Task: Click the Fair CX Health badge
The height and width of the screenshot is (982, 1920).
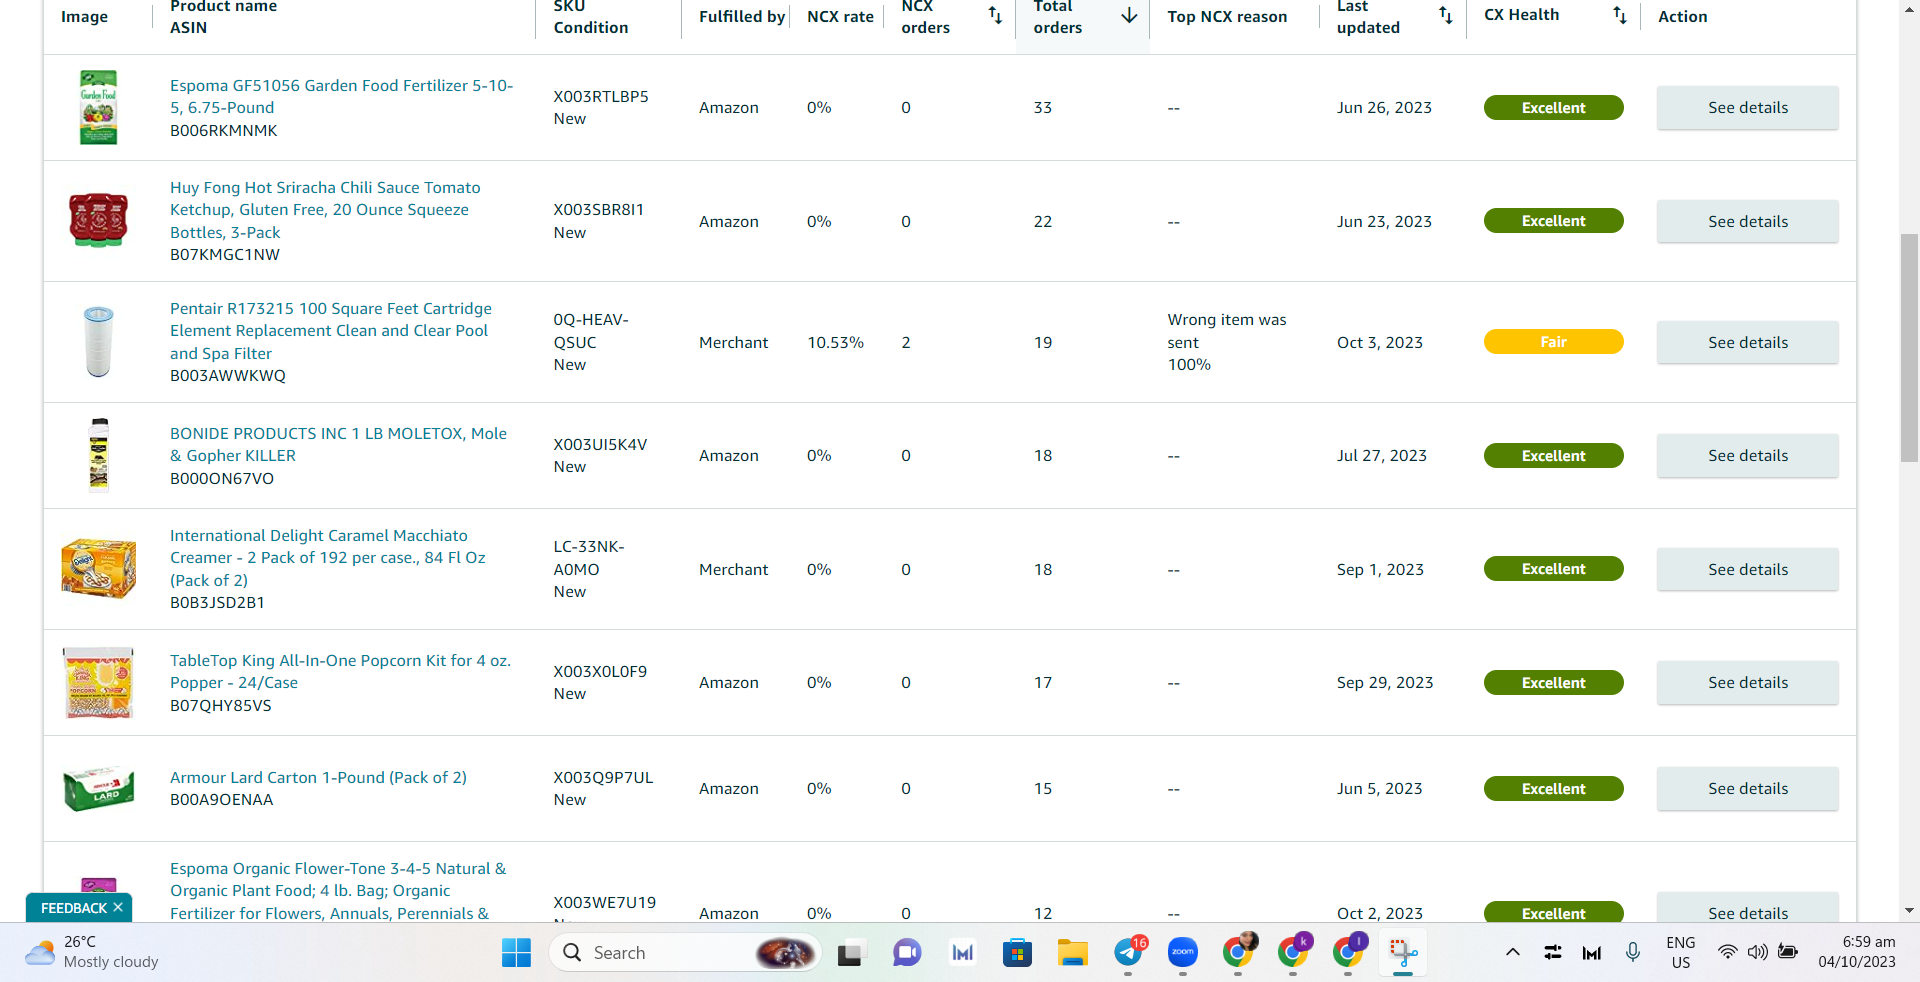Action: tap(1553, 342)
